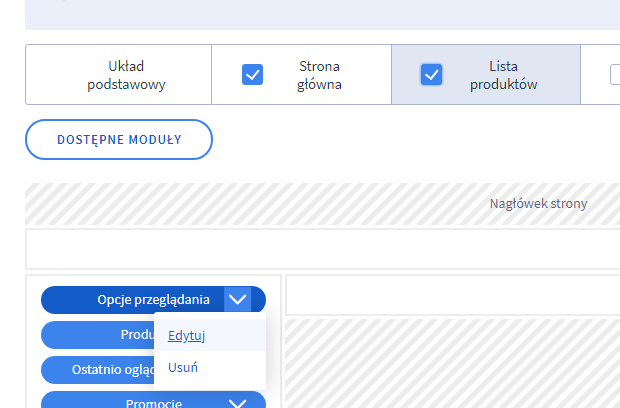Screen dimensions: 620x408
Task: Select Usuń in the dropdown menu
Action: coord(183,367)
